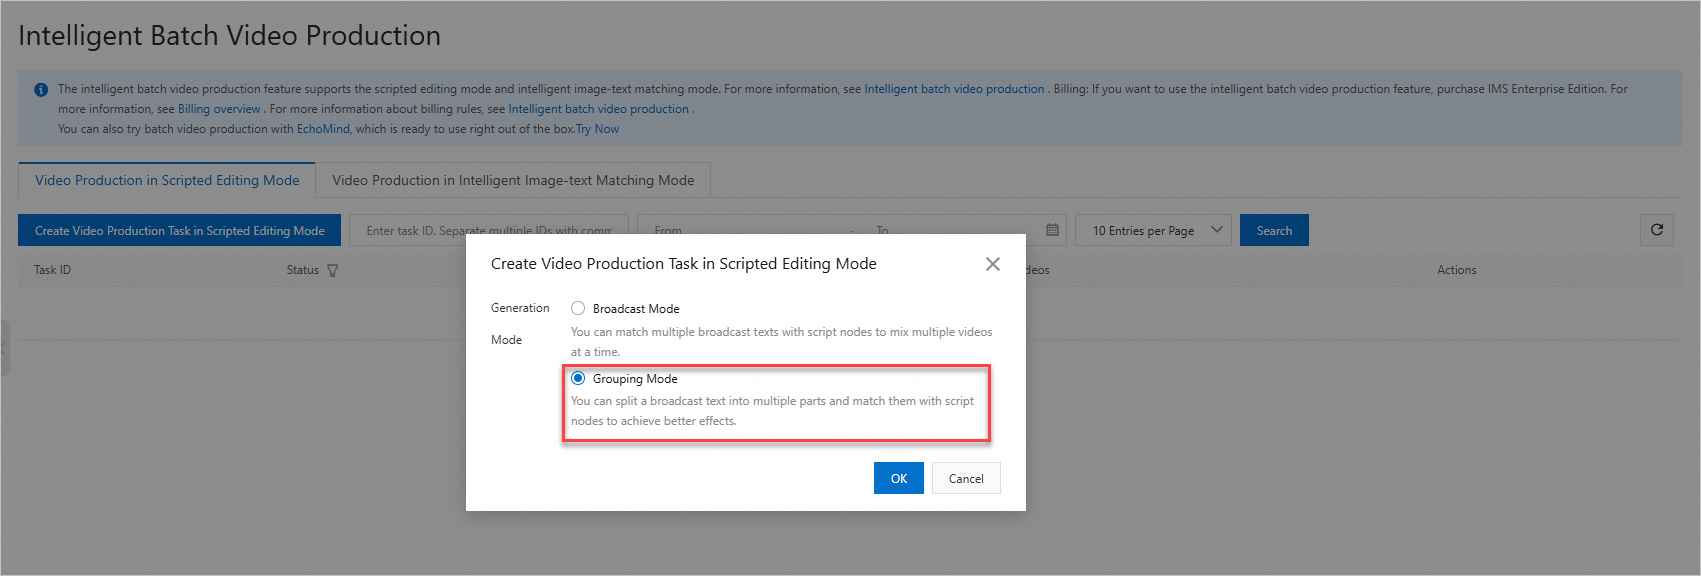Follow the EchoMind link
1701x576 pixels.
tap(323, 129)
